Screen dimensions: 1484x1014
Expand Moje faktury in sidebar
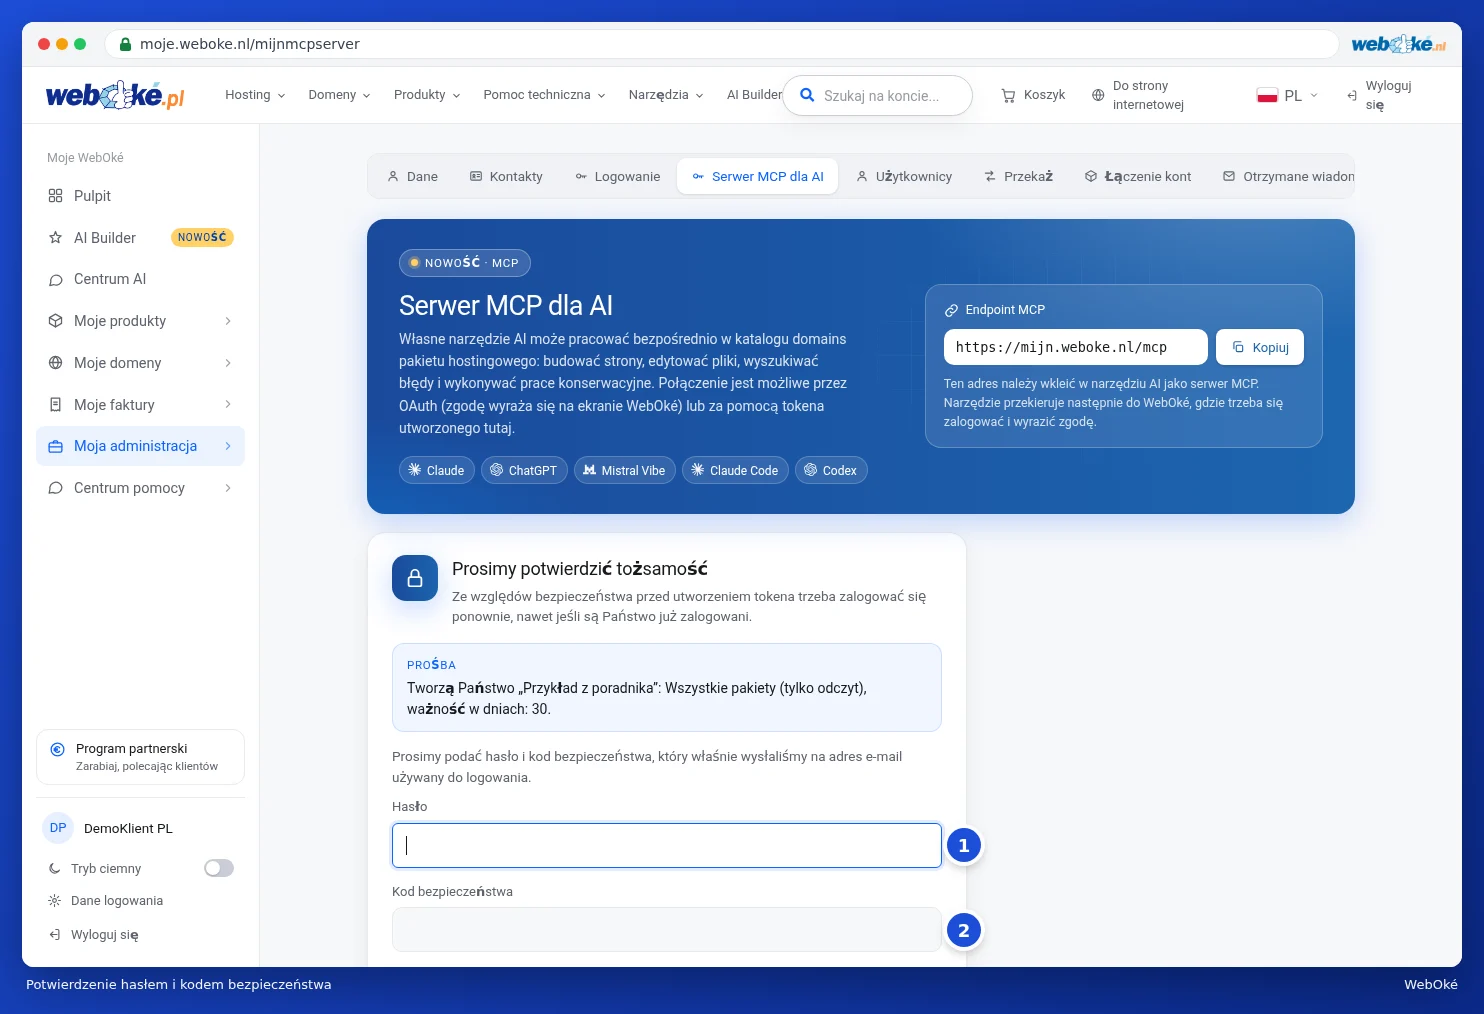(x=140, y=405)
